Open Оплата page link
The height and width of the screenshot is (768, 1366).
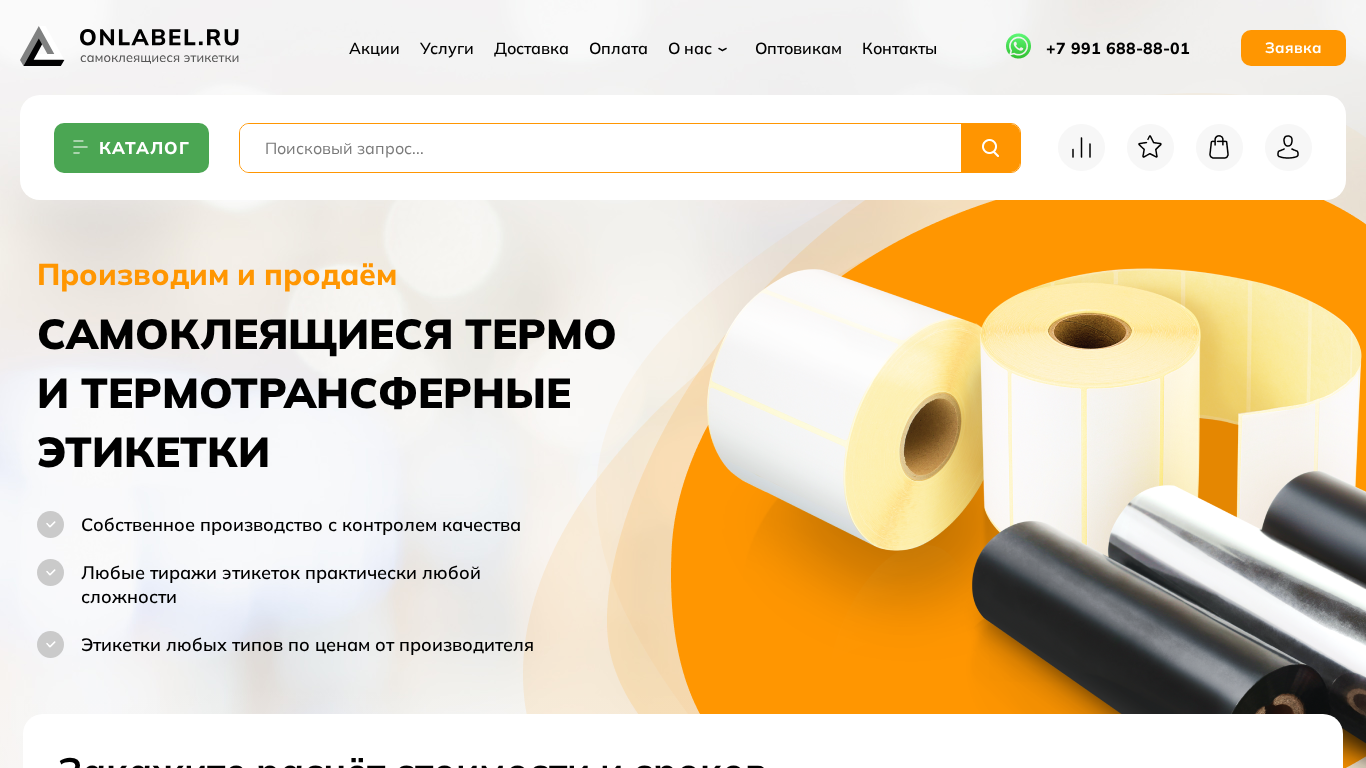click(x=618, y=48)
